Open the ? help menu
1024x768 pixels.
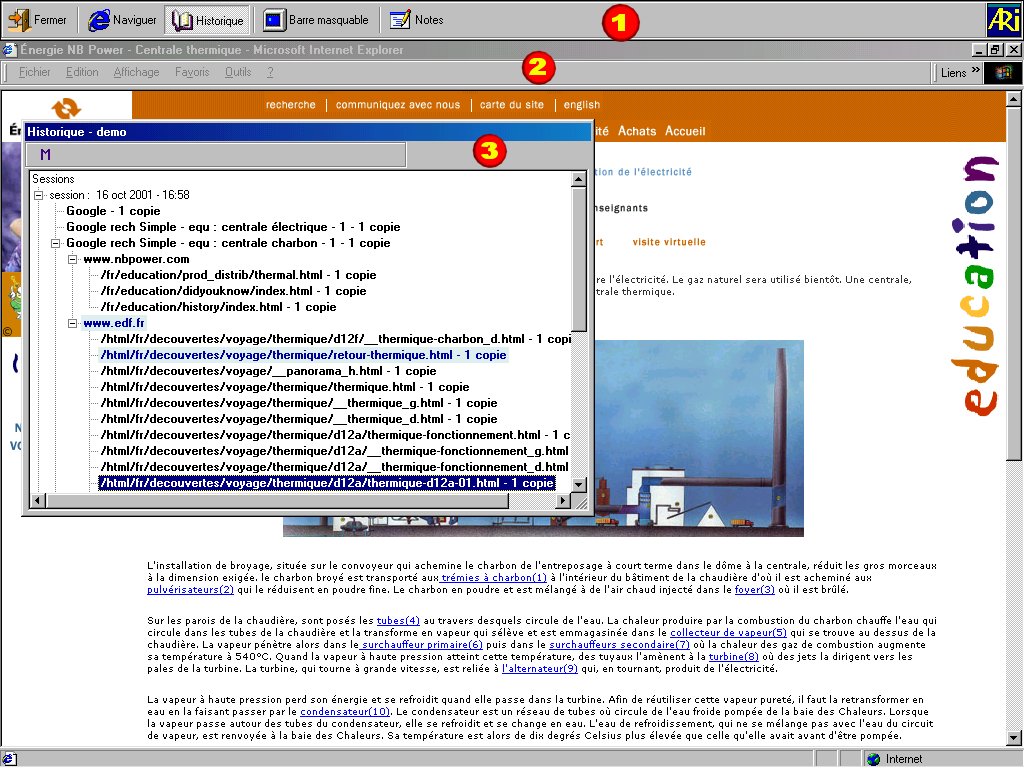[x=270, y=72]
